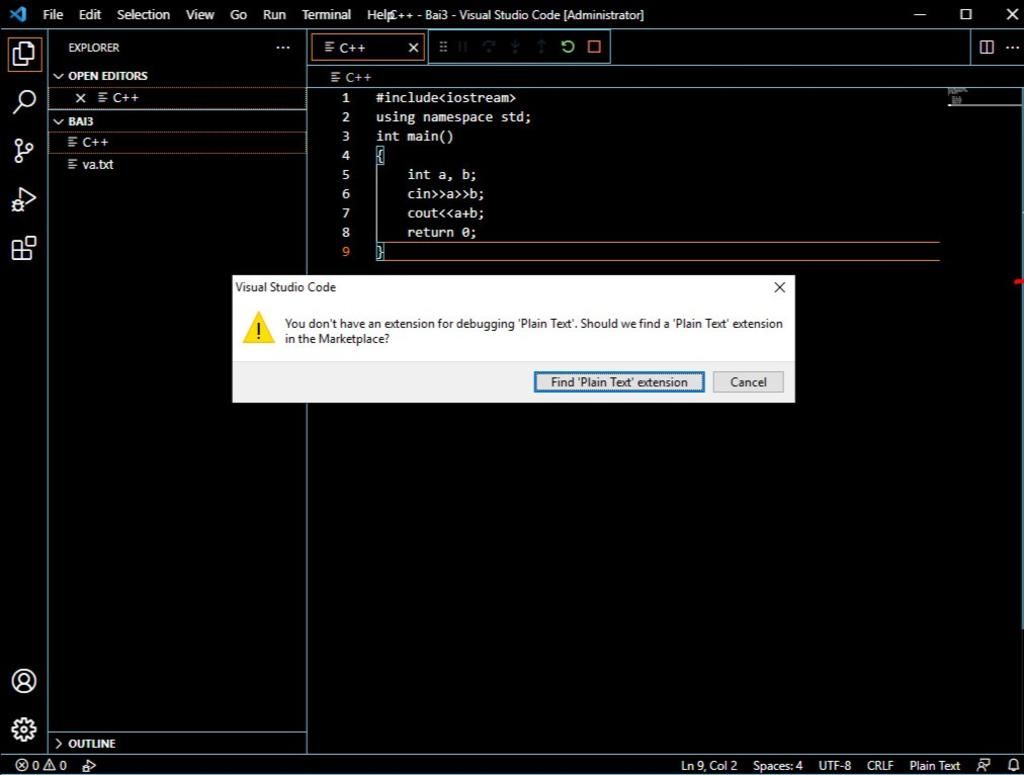Viewport: 1024px width, 775px height.
Task: Close C++ in Open Editors list
Action: pos(80,97)
